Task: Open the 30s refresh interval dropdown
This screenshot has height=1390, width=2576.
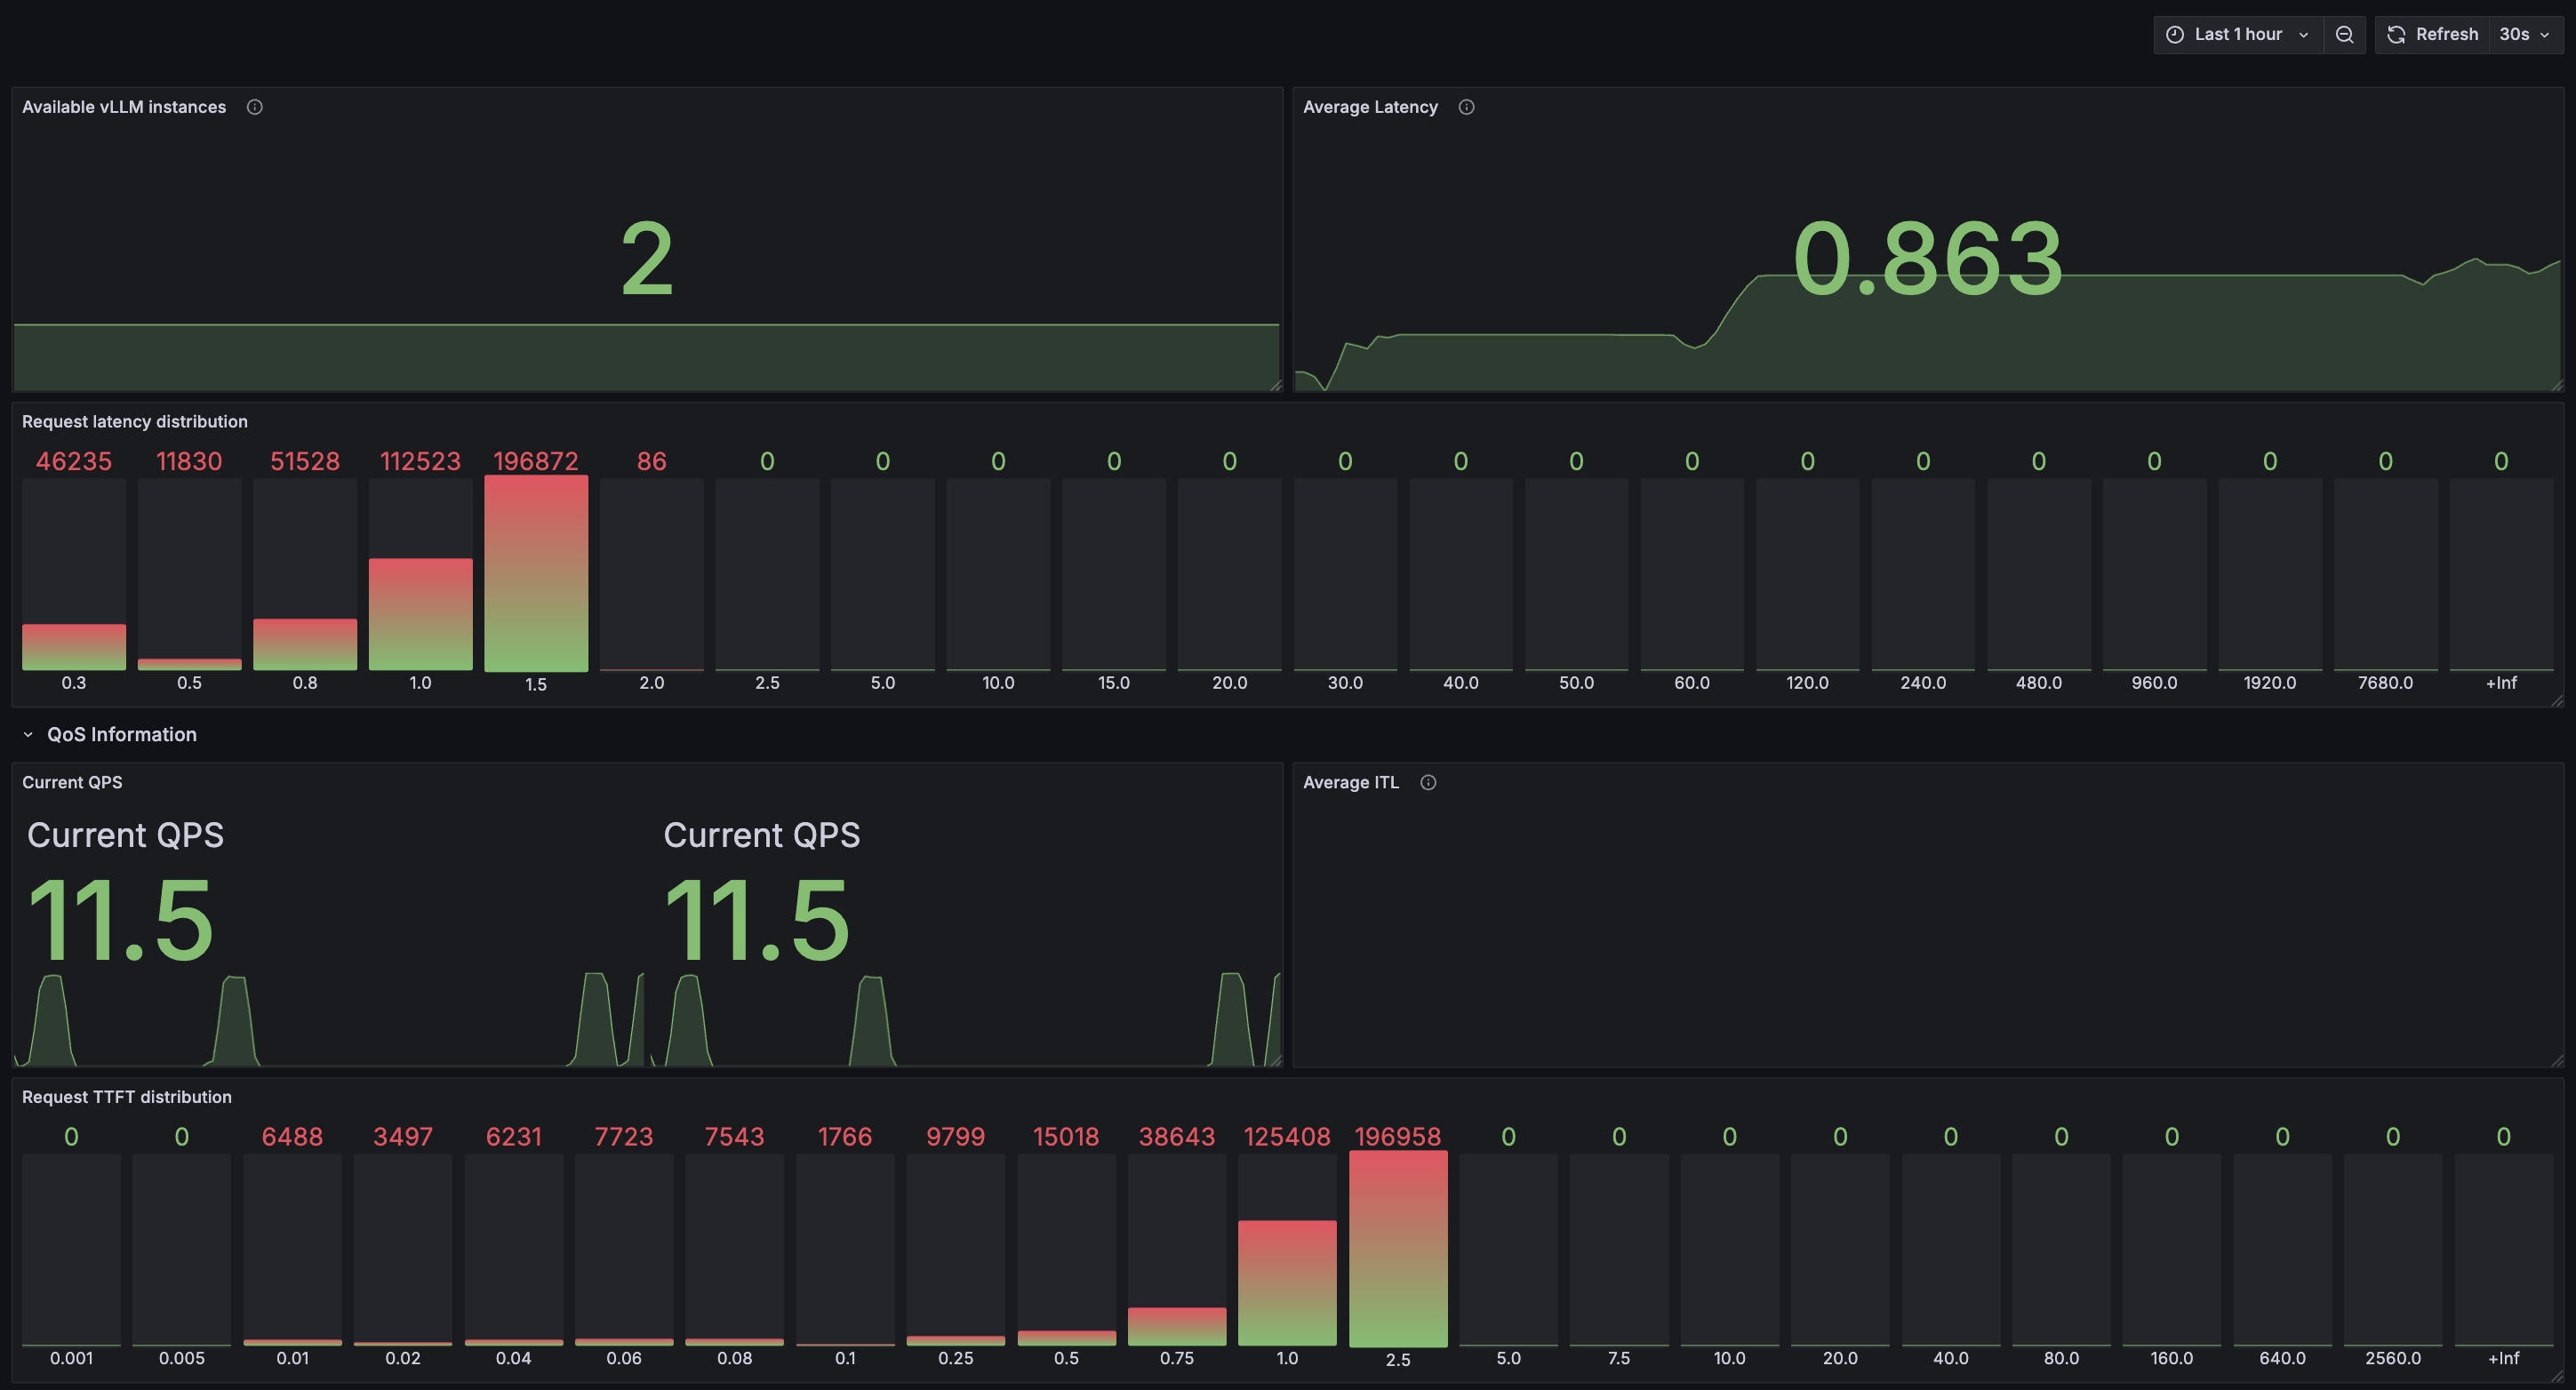Action: click(x=2525, y=34)
